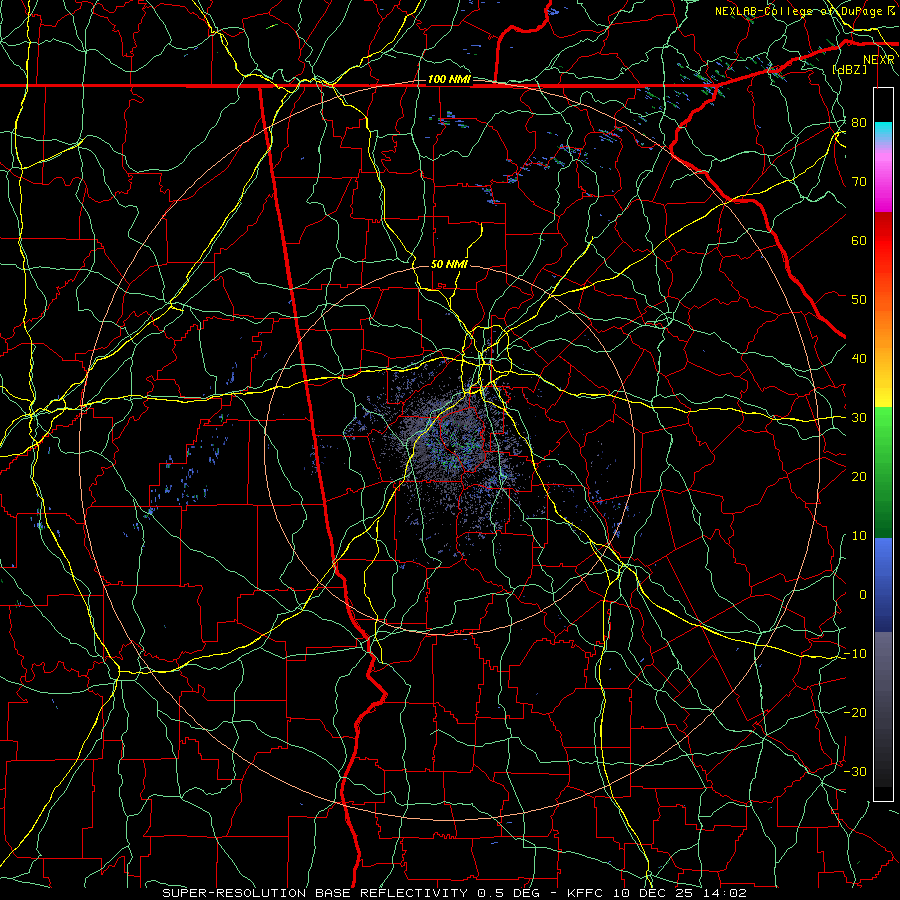This screenshot has height=900, width=900.
Task: Click the 100 NMI range ring label
Action: (448, 79)
